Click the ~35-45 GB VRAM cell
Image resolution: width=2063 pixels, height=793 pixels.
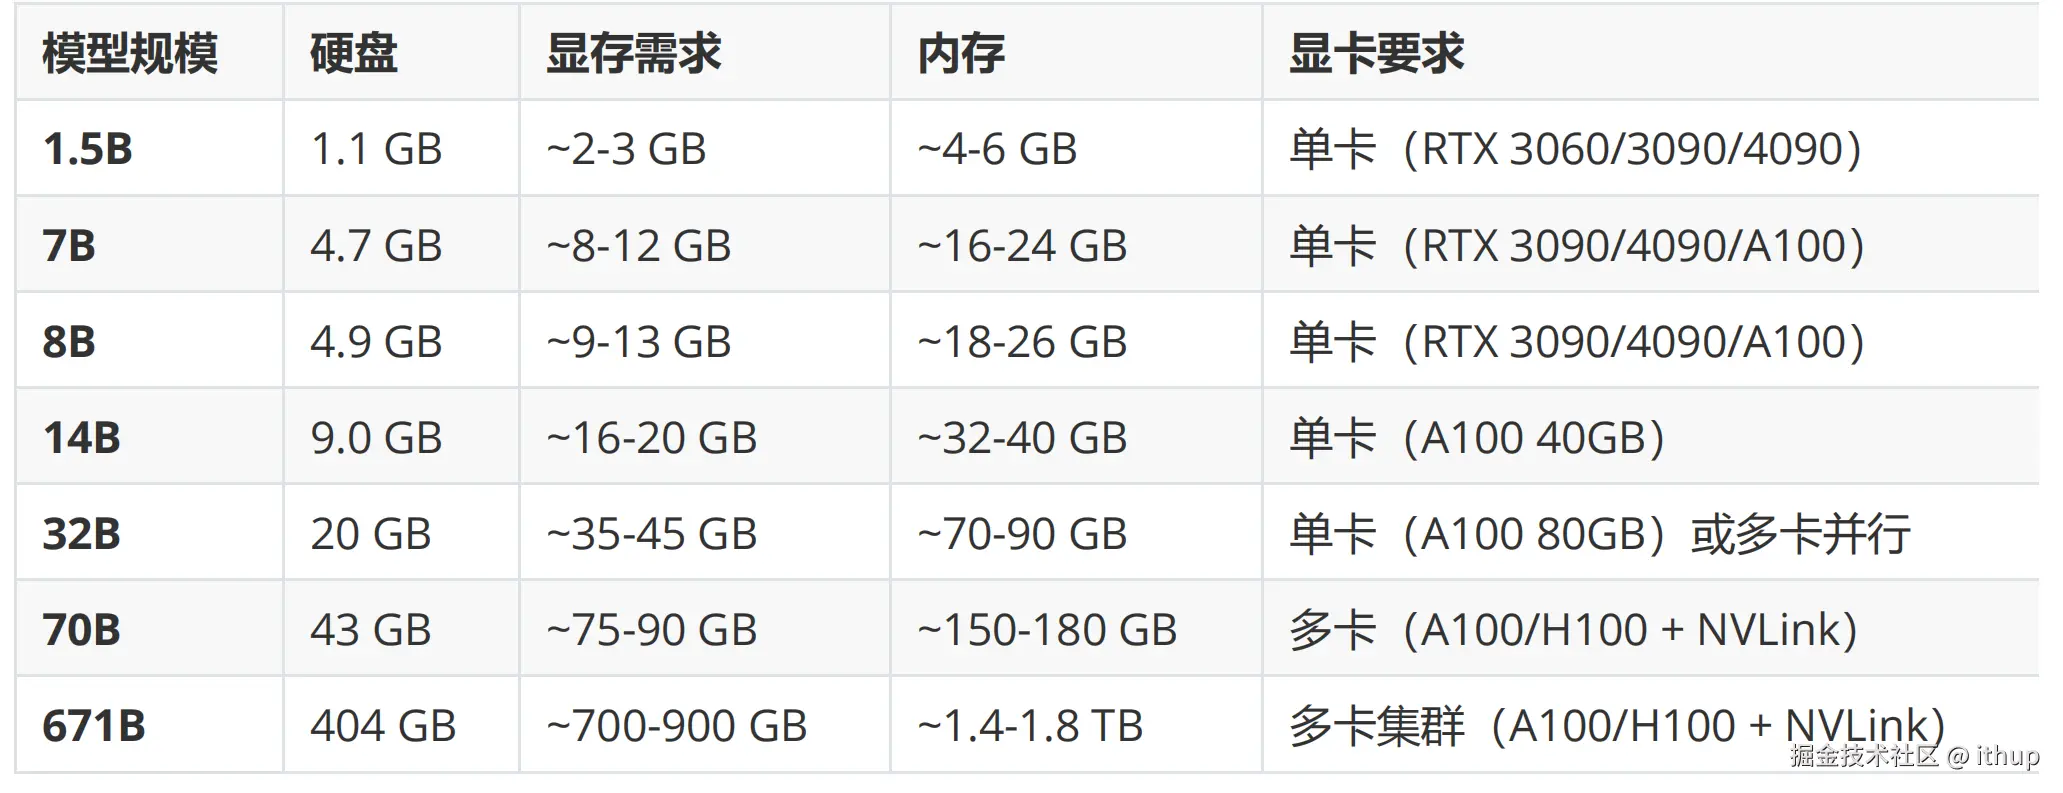[652, 533]
